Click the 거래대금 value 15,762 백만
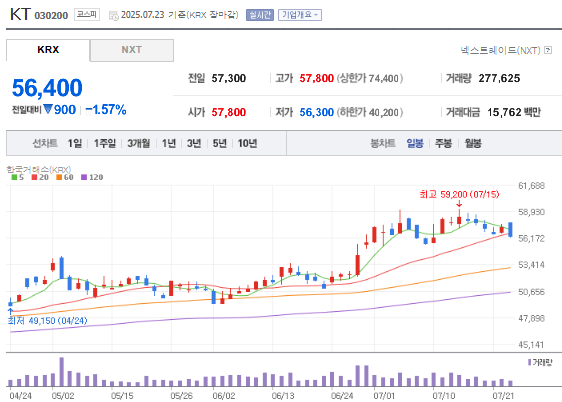Viewport: 562px width, 402px height. coord(514,112)
